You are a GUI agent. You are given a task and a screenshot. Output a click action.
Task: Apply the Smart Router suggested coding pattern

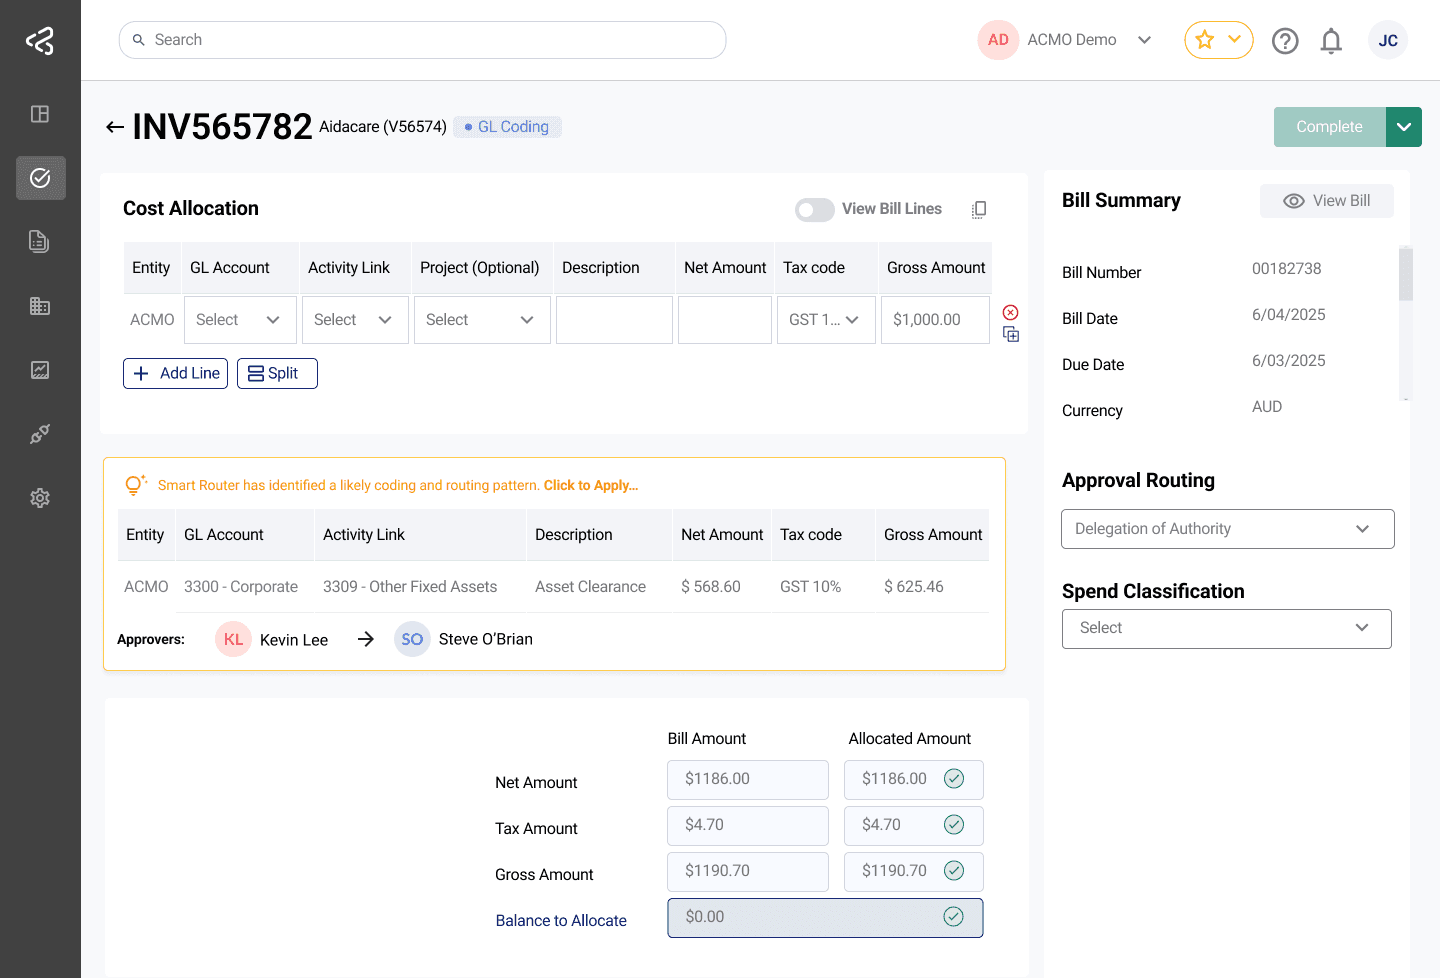point(590,484)
